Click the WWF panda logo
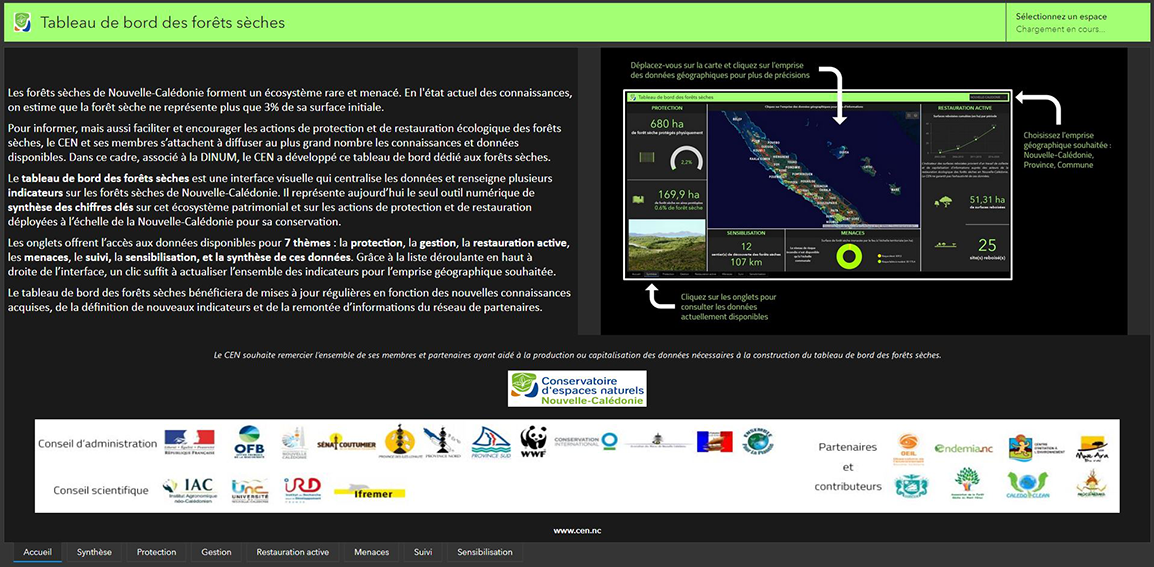This screenshot has height=567, width=1154. [x=533, y=441]
